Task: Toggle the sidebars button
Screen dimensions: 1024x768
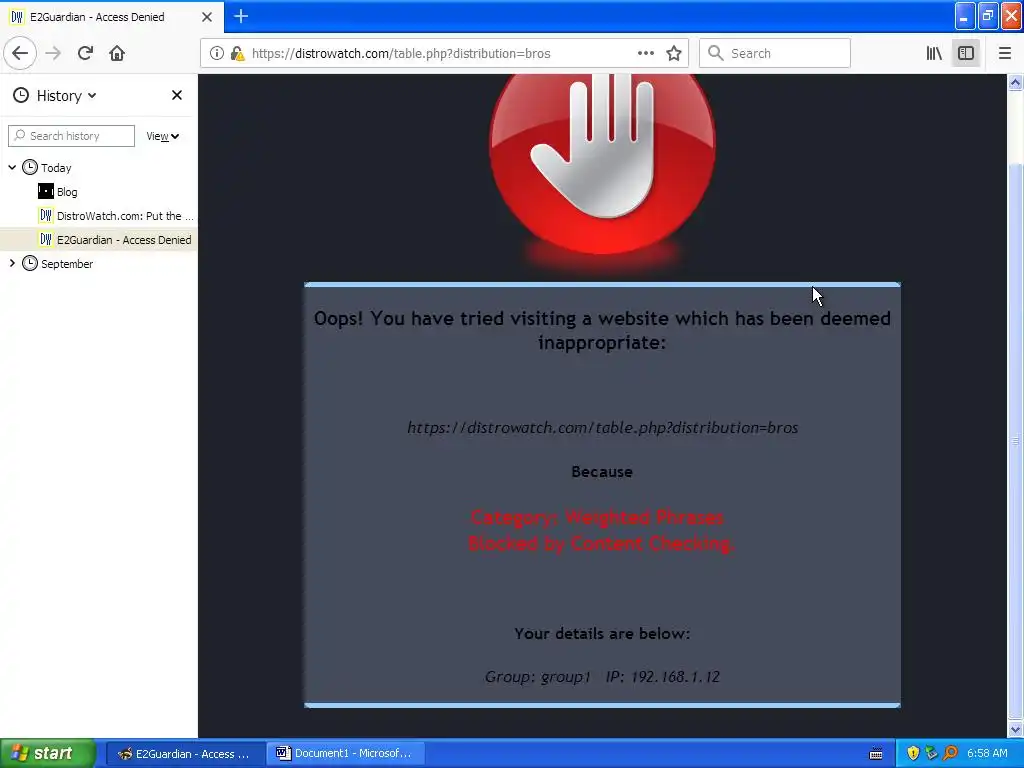Action: (966, 53)
